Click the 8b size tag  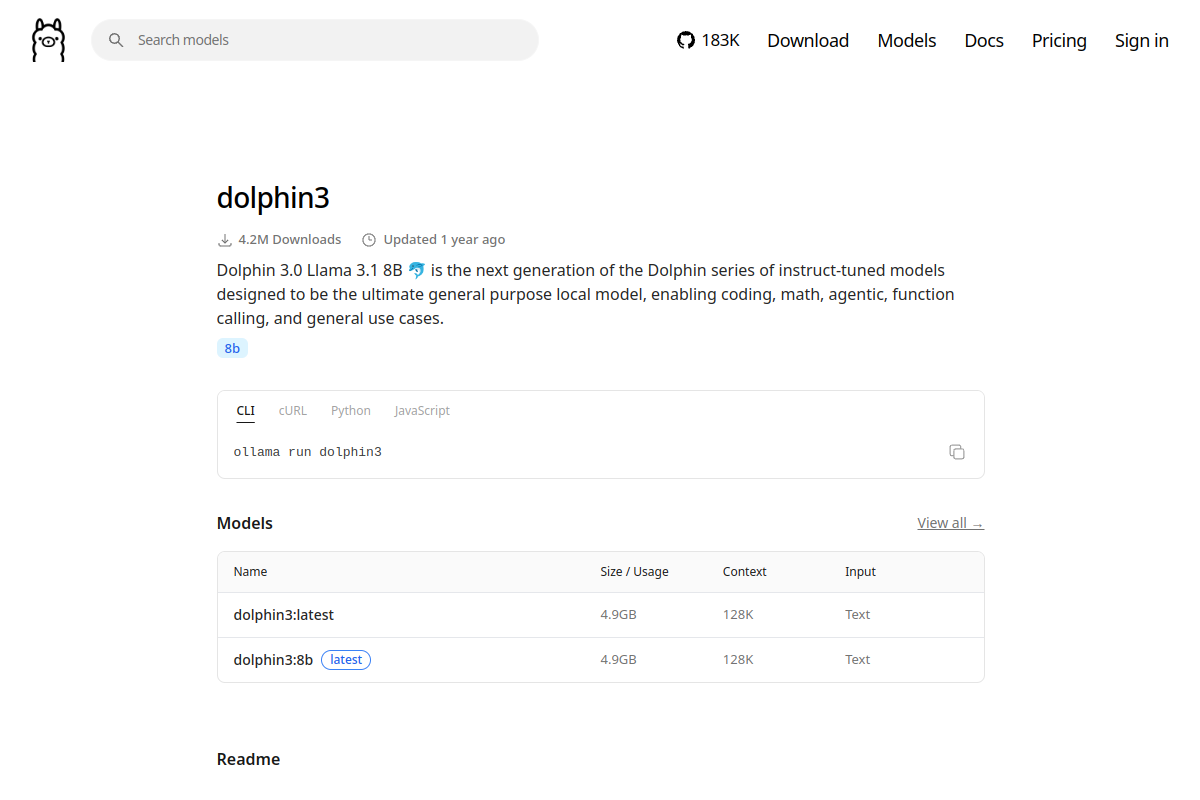coord(232,348)
